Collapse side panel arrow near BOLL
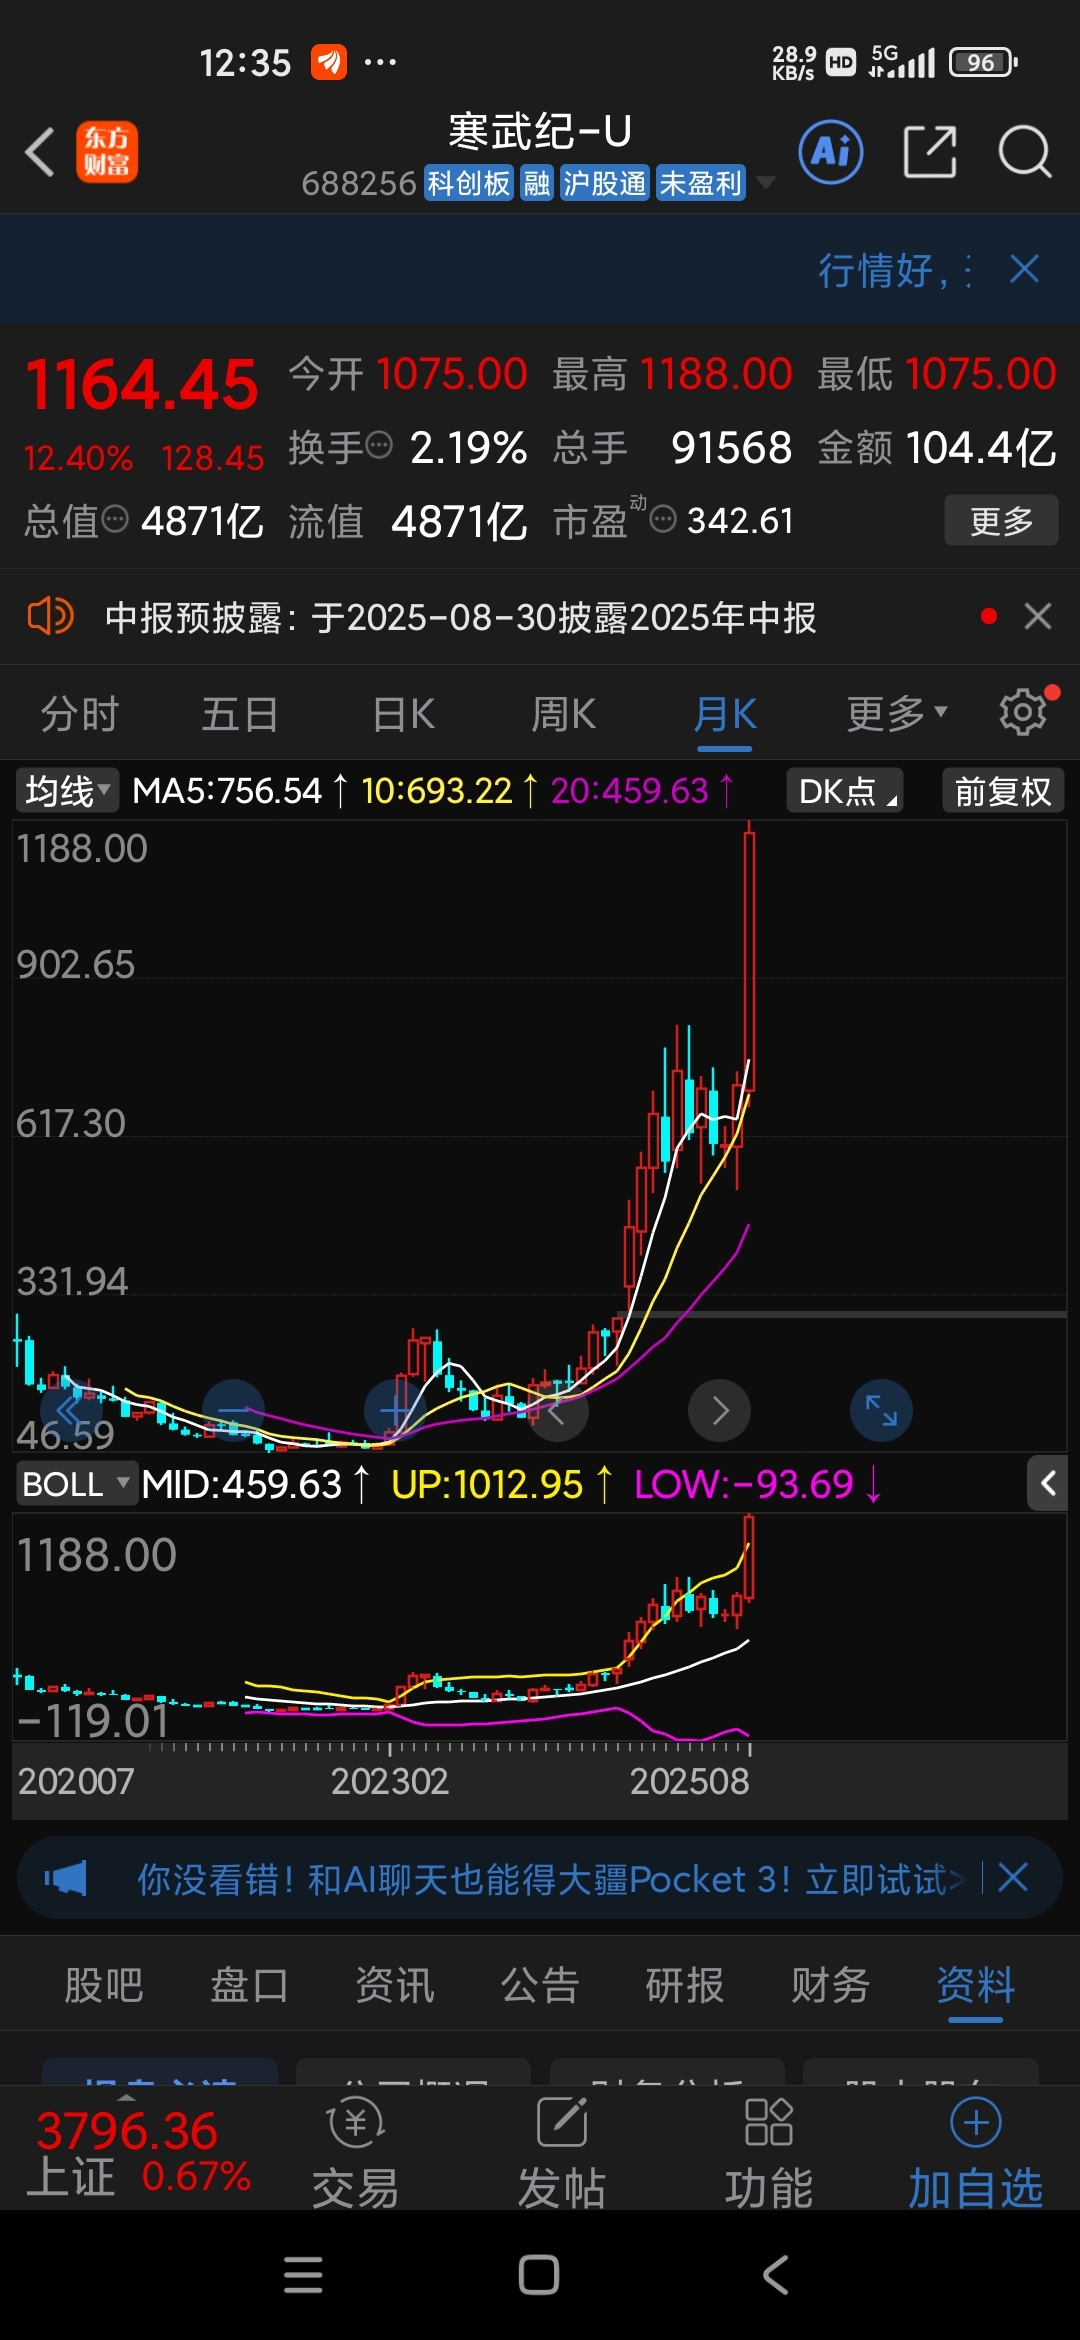1080x2340 pixels. tap(1047, 1483)
